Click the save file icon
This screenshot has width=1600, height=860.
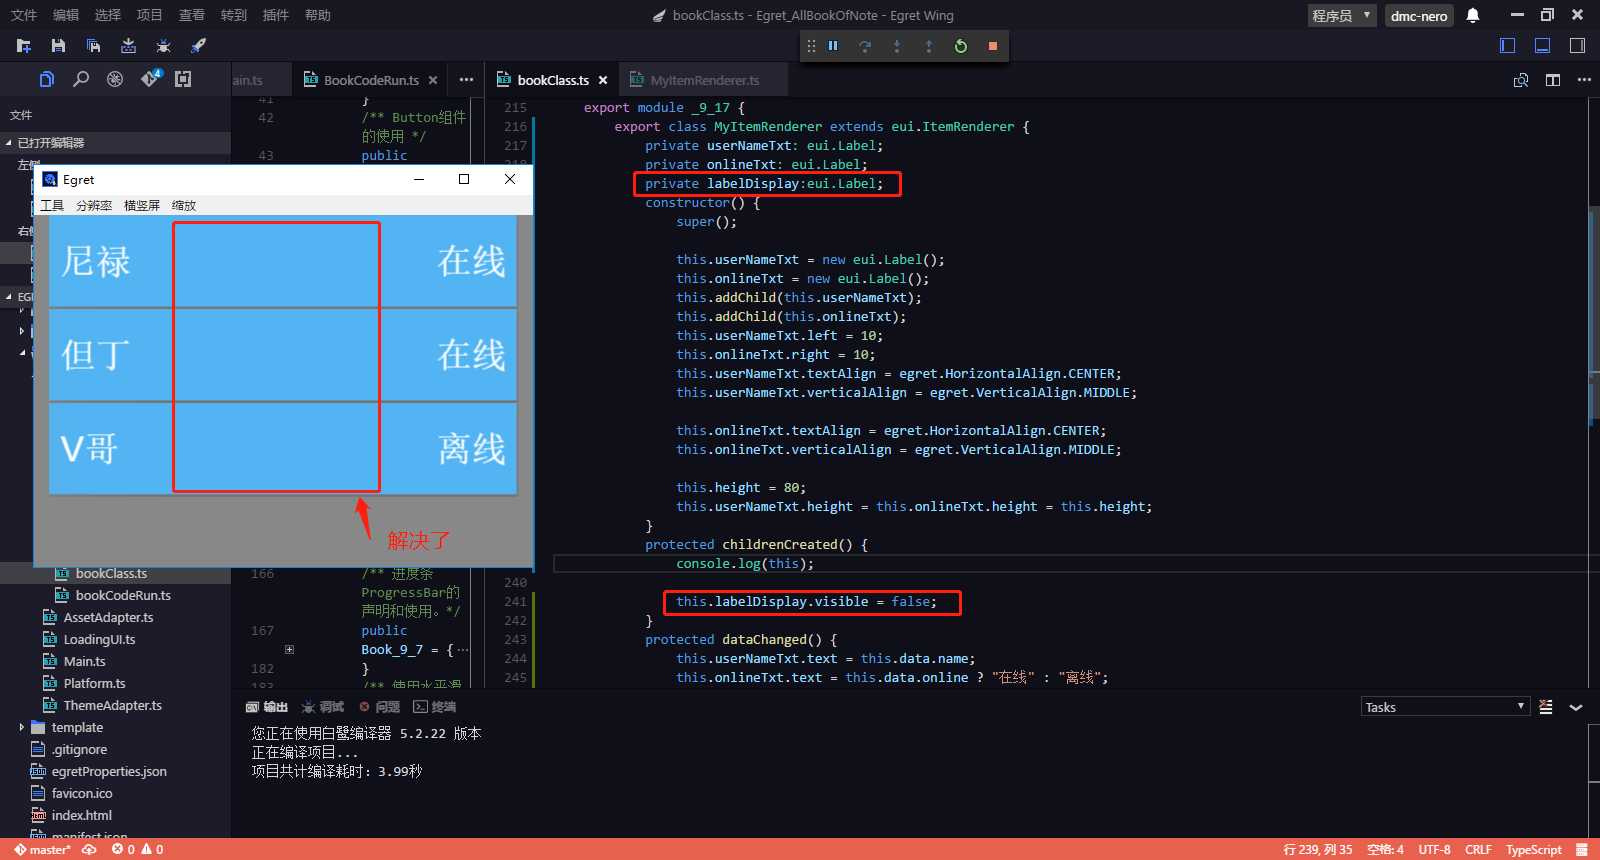58,46
